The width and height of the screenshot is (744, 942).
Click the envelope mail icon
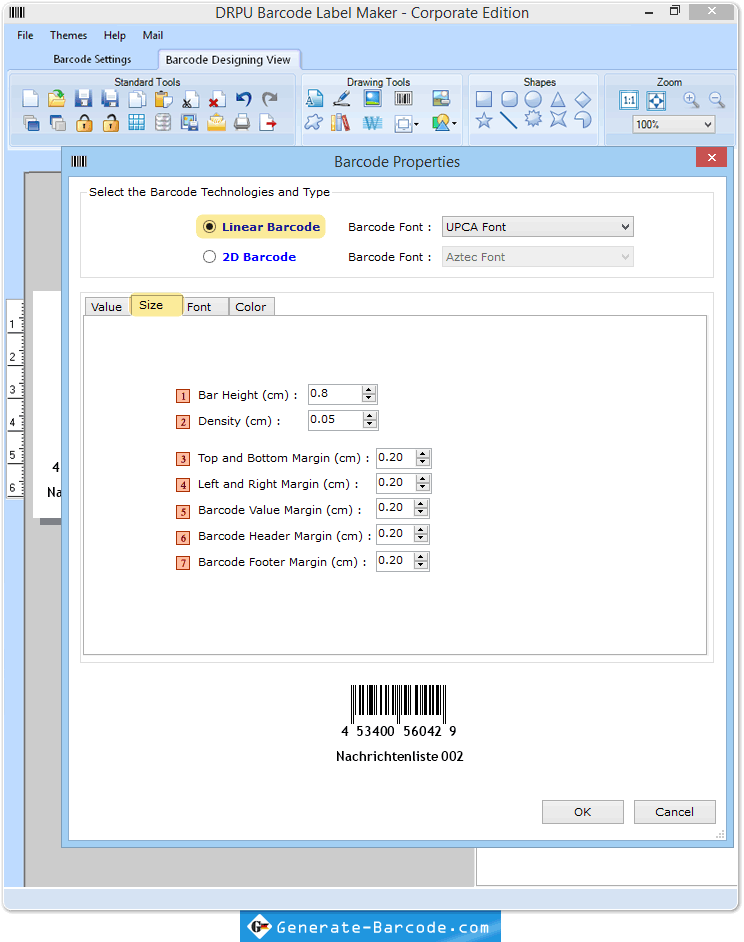coord(216,123)
